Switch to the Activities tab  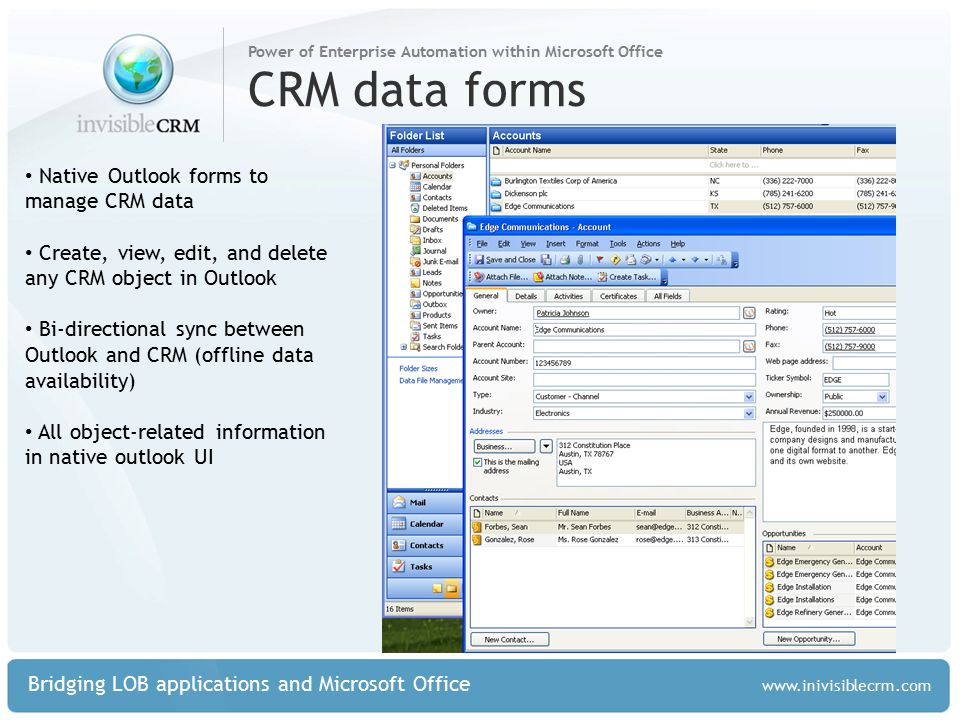point(568,296)
